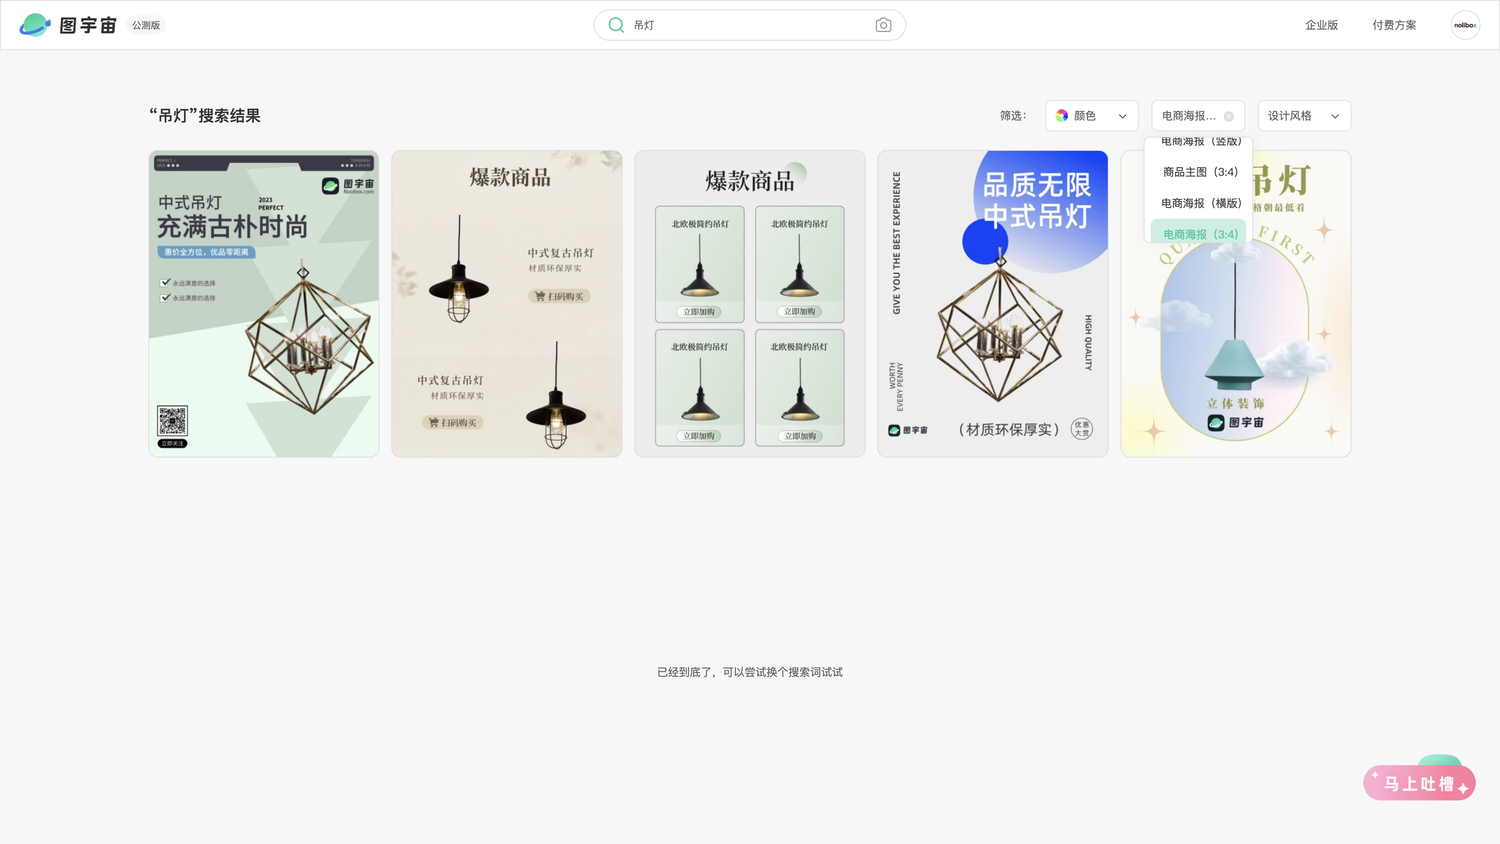Click the 图宇宙 brand name text
Viewport: 1500px width, 844px height.
(88, 25)
